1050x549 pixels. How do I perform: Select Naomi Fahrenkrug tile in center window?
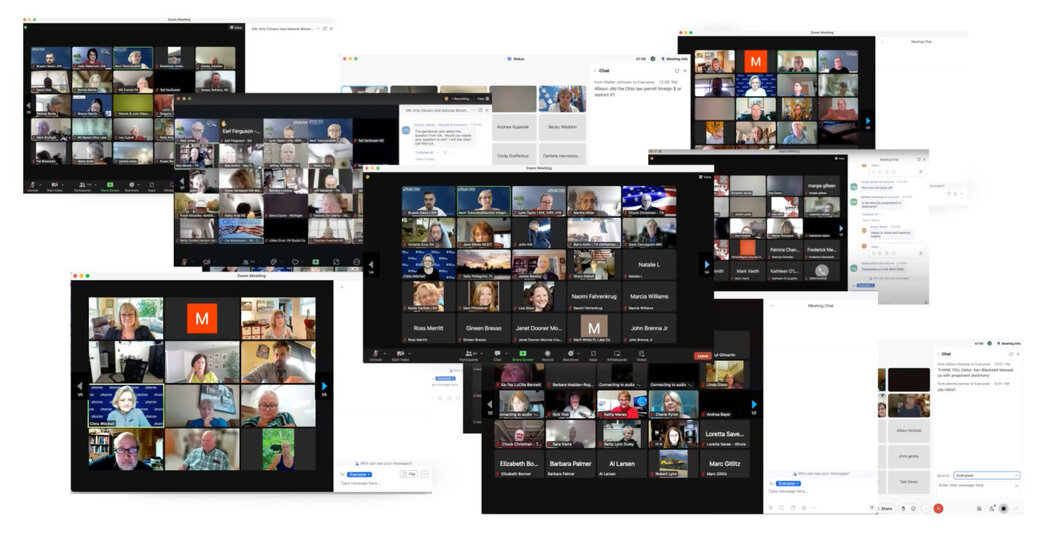593,297
